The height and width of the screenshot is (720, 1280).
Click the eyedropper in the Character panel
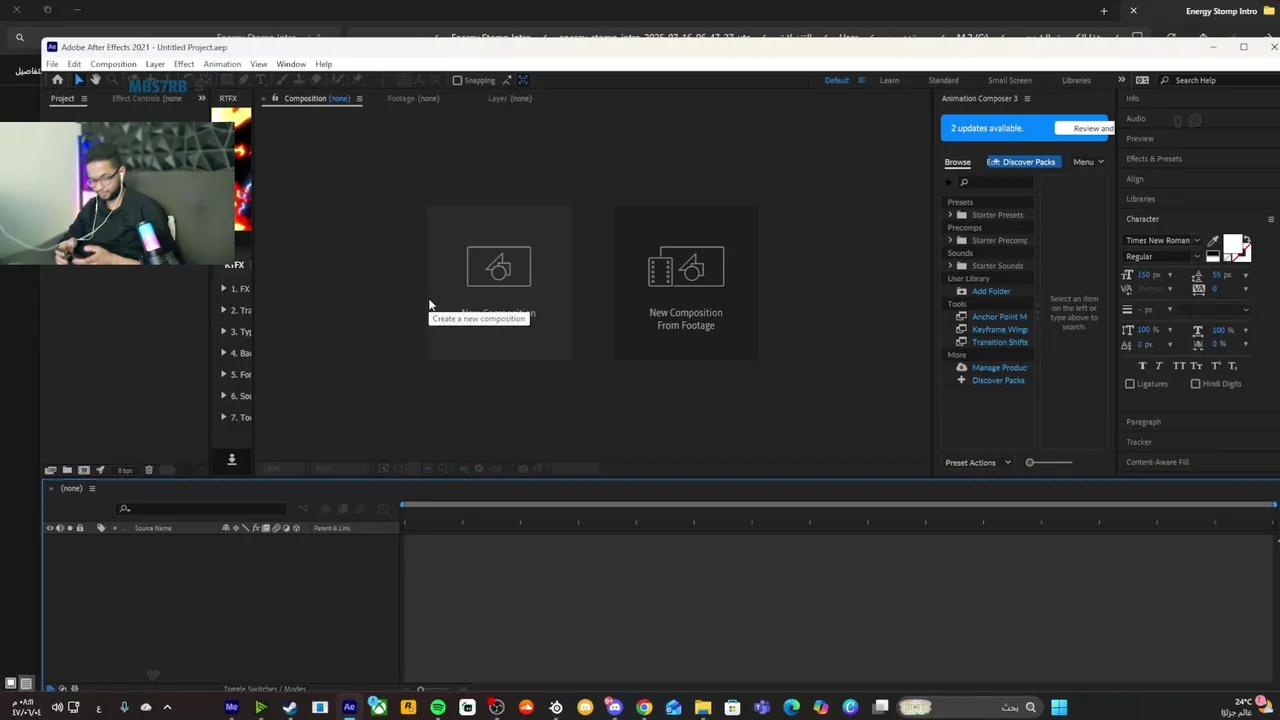coord(1213,241)
